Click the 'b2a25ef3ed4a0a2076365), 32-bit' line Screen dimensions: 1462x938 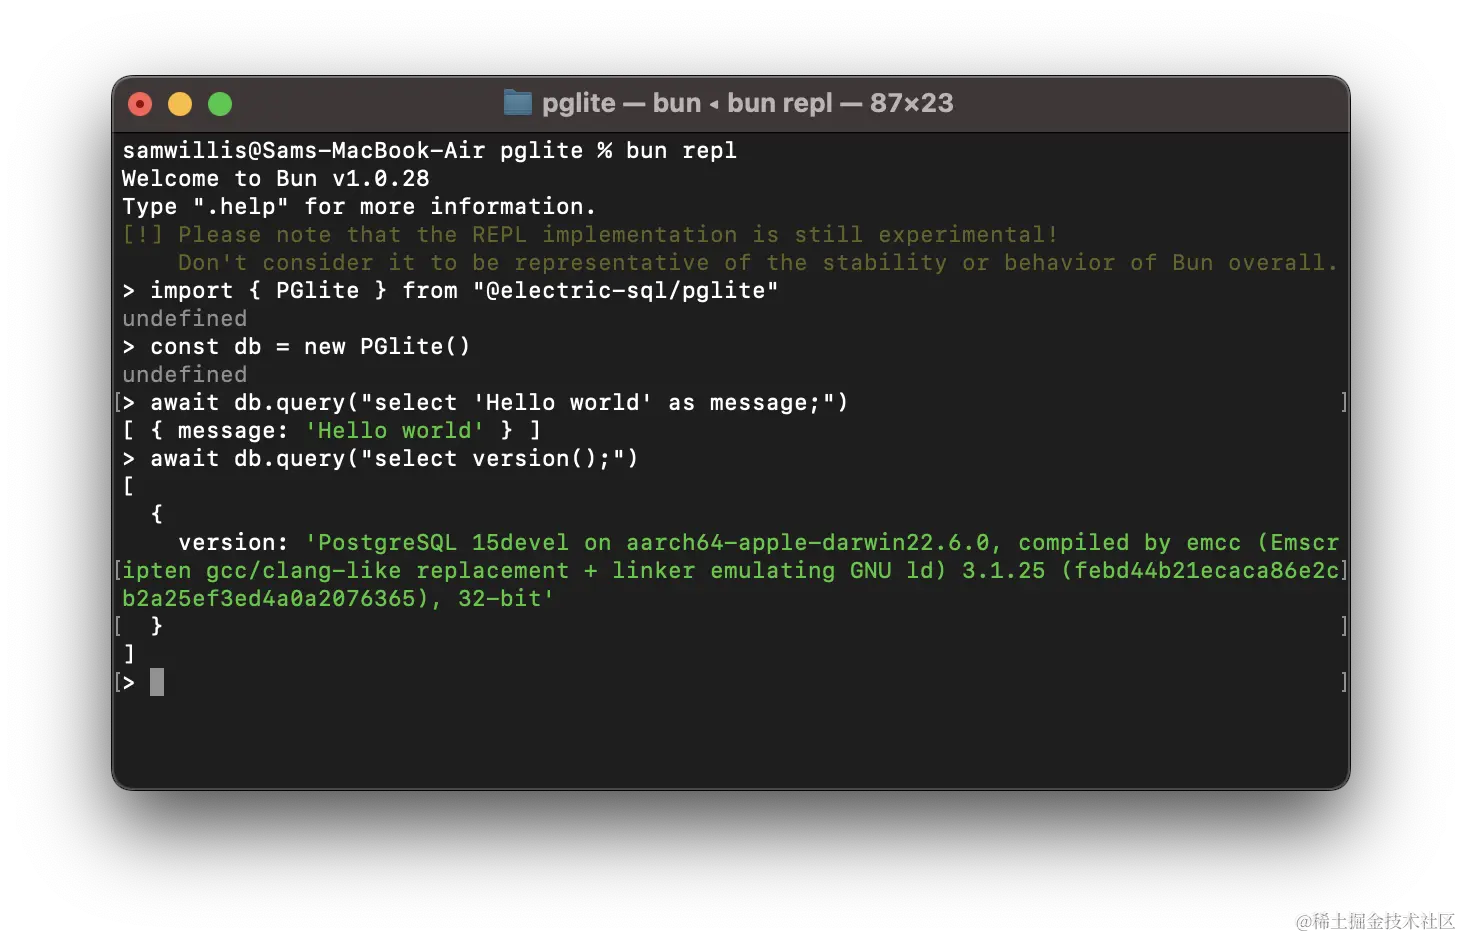(x=338, y=599)
